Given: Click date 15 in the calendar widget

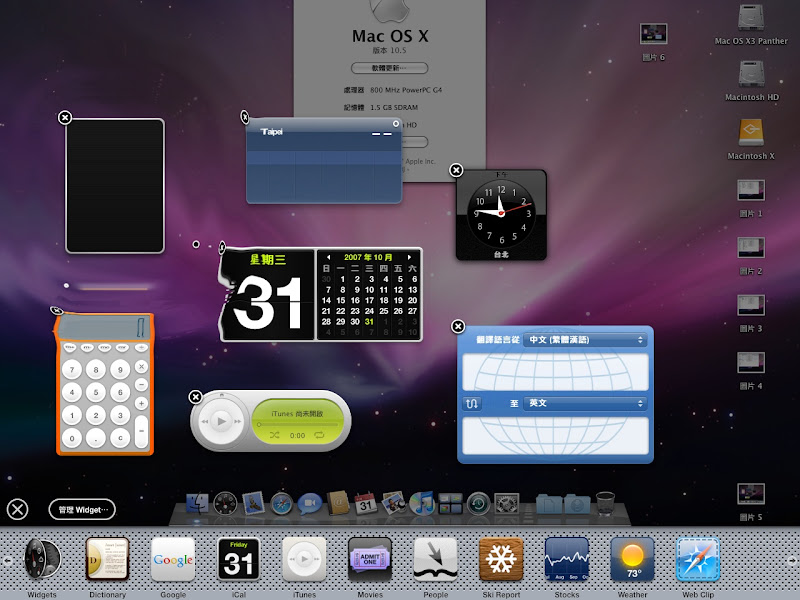Looking at the screenshot, I should [x=340, y=301].
